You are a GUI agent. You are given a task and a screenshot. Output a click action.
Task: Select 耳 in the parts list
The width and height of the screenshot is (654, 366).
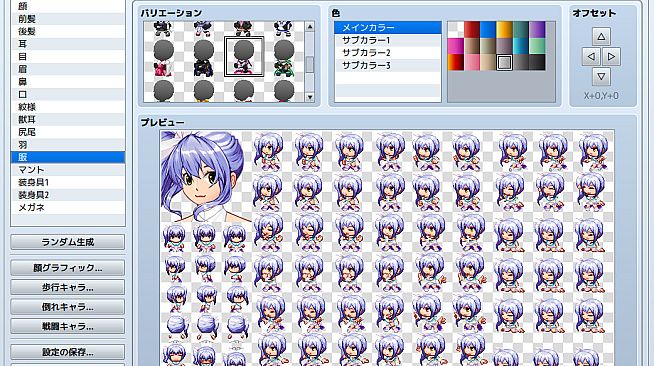[68, 44]
